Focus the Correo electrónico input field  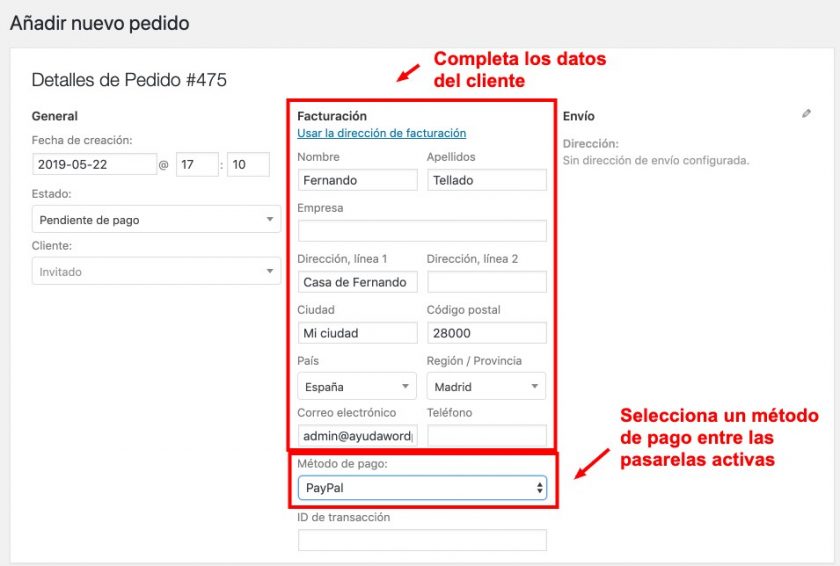357,436
